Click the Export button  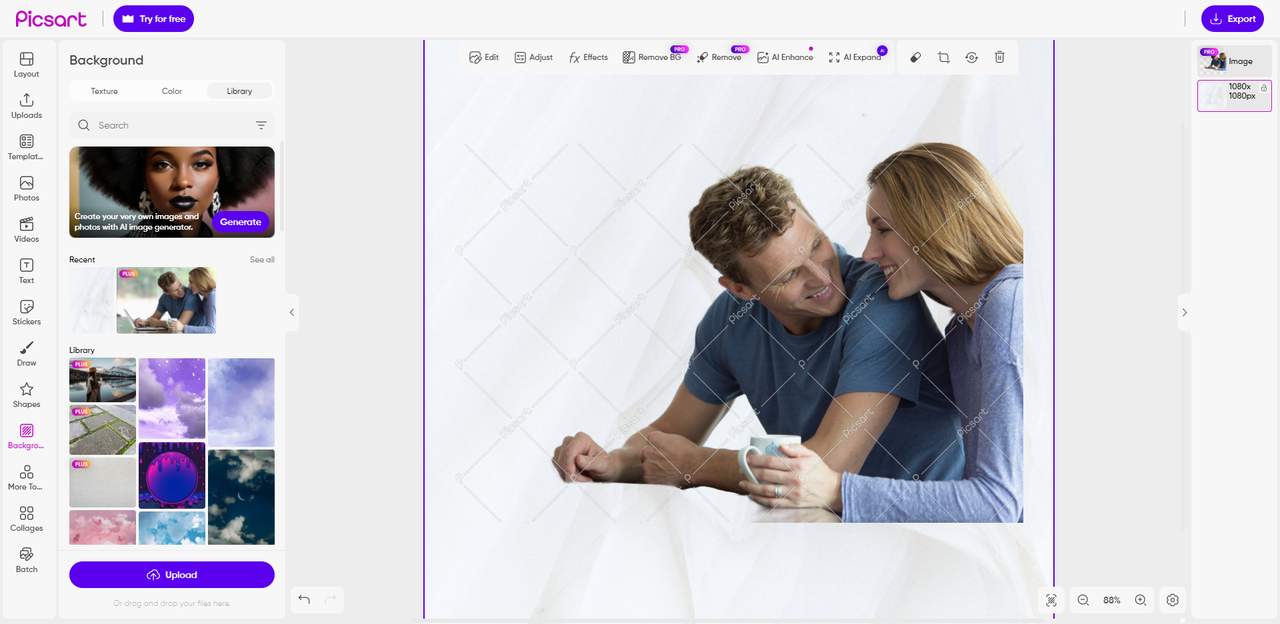point(1232,19)
